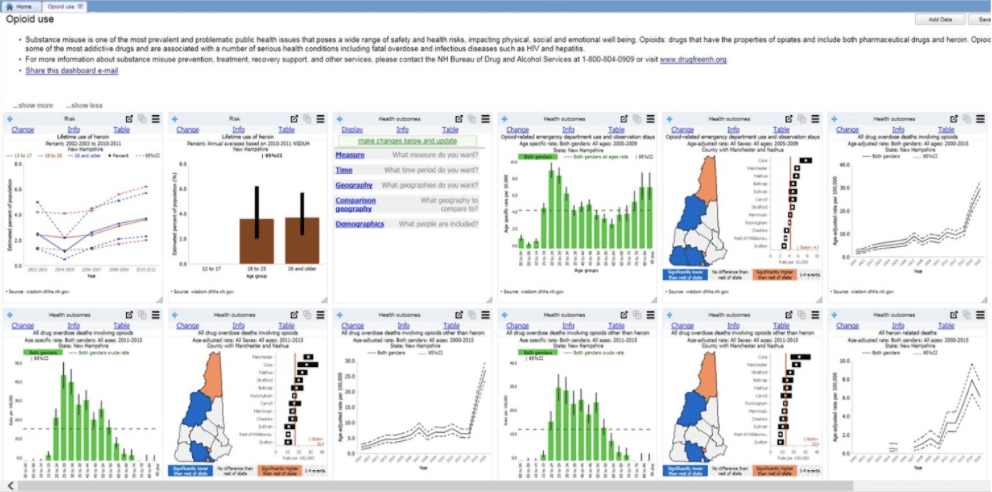Open Table view of heroin line chart panel

[x=120, y=130]
